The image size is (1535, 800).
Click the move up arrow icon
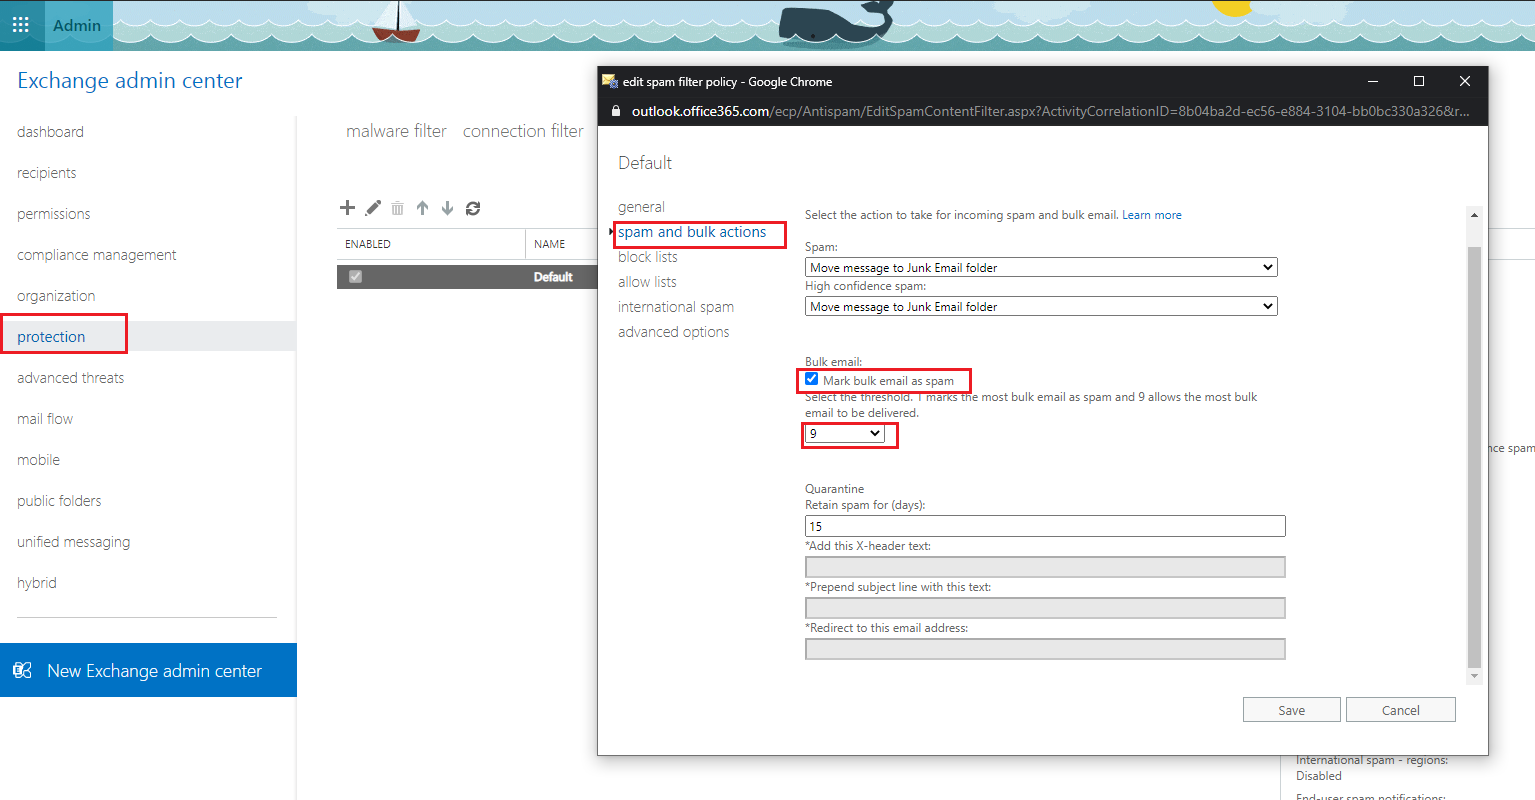pos(423,208)
